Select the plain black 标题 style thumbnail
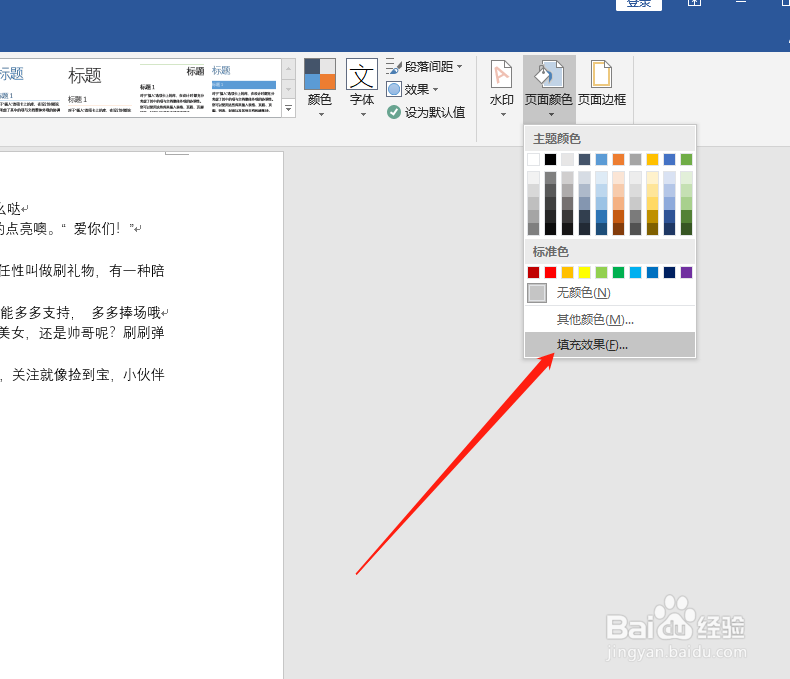 pyautogui.click(x=99, y=88)
